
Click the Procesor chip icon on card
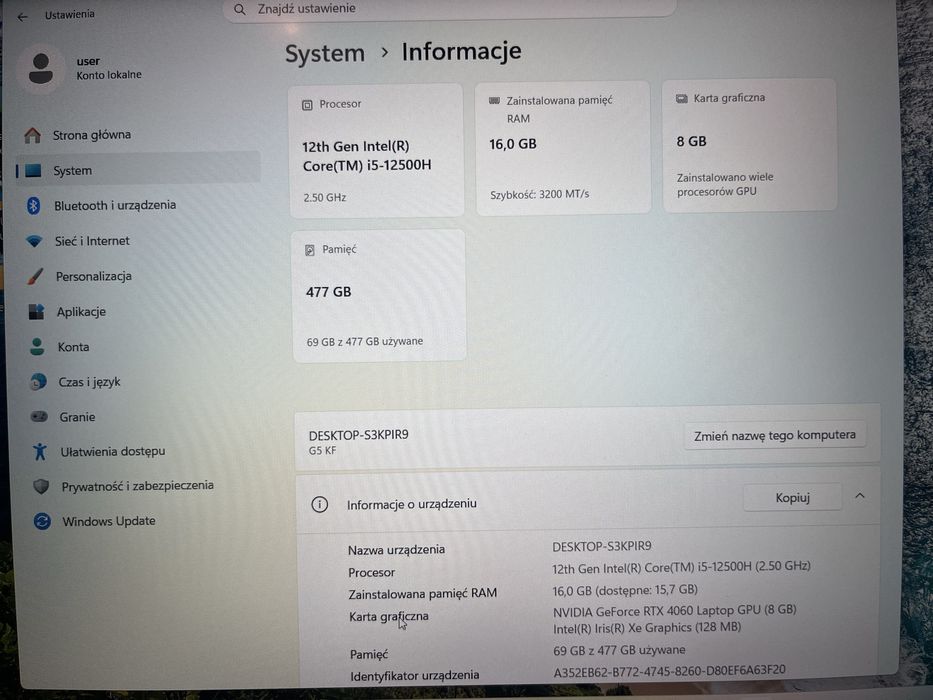[307, 105]
